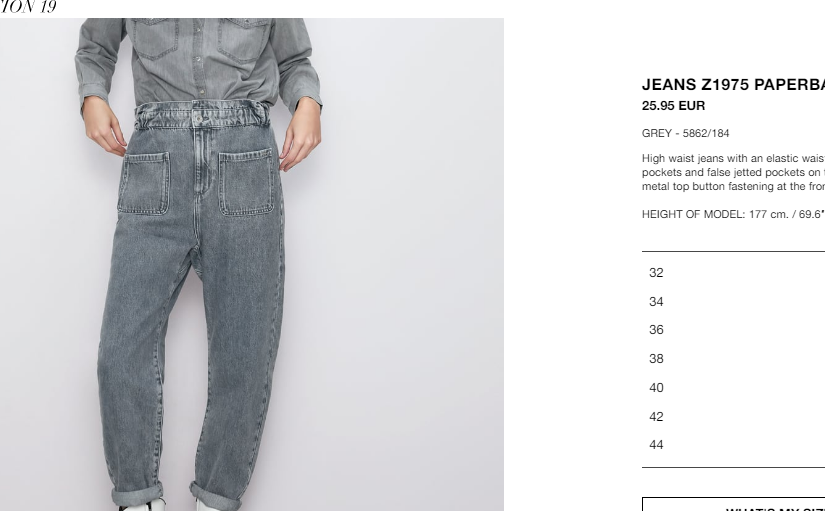Click the 25.95 EUR price
The width and height of the screenshot is (825, 511).
tap(673, 106)
